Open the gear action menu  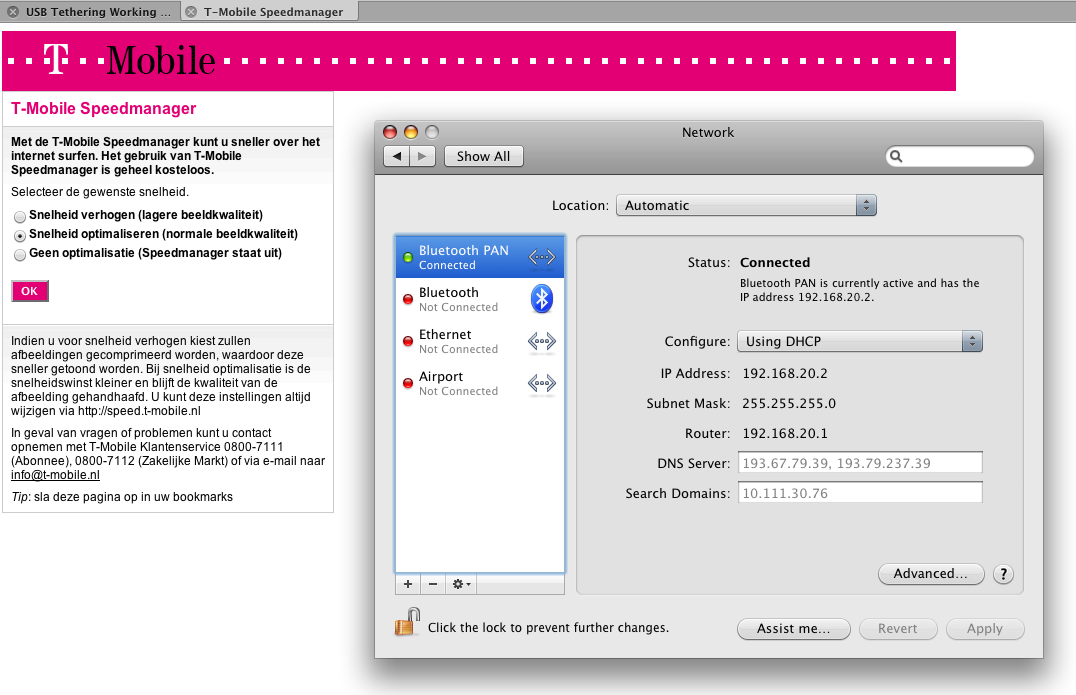click(x=460, y=584)
